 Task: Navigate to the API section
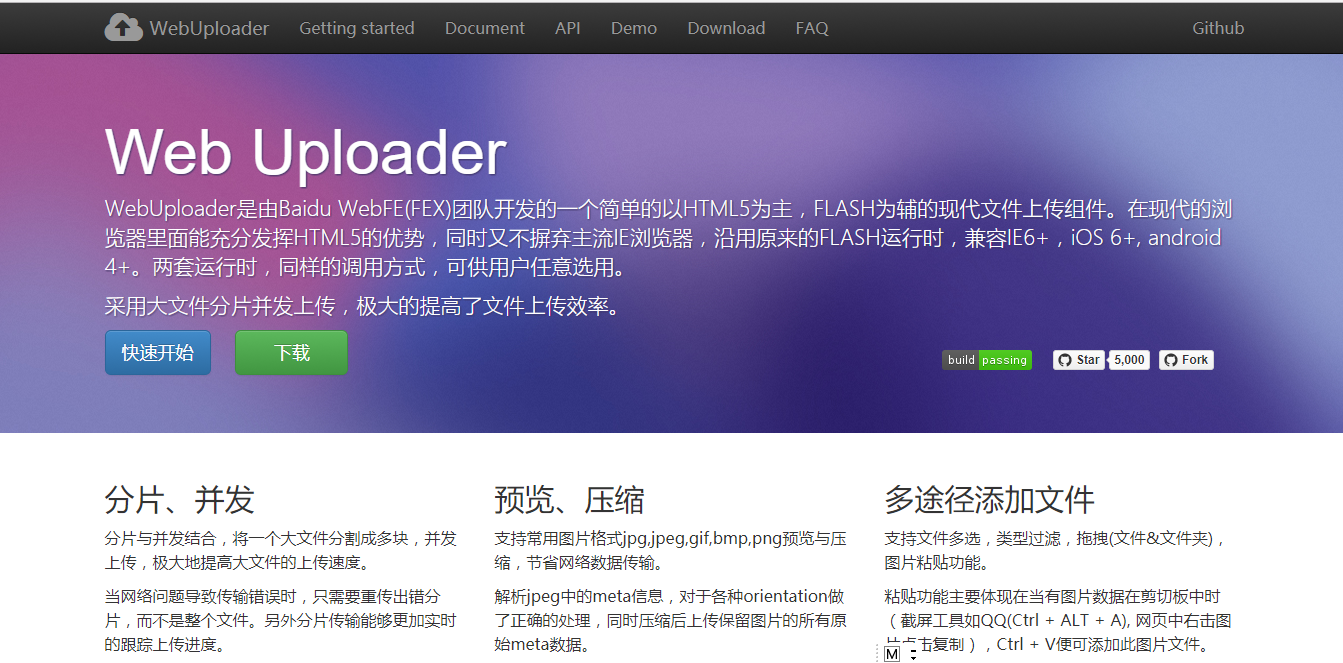(x=567, y=28)
